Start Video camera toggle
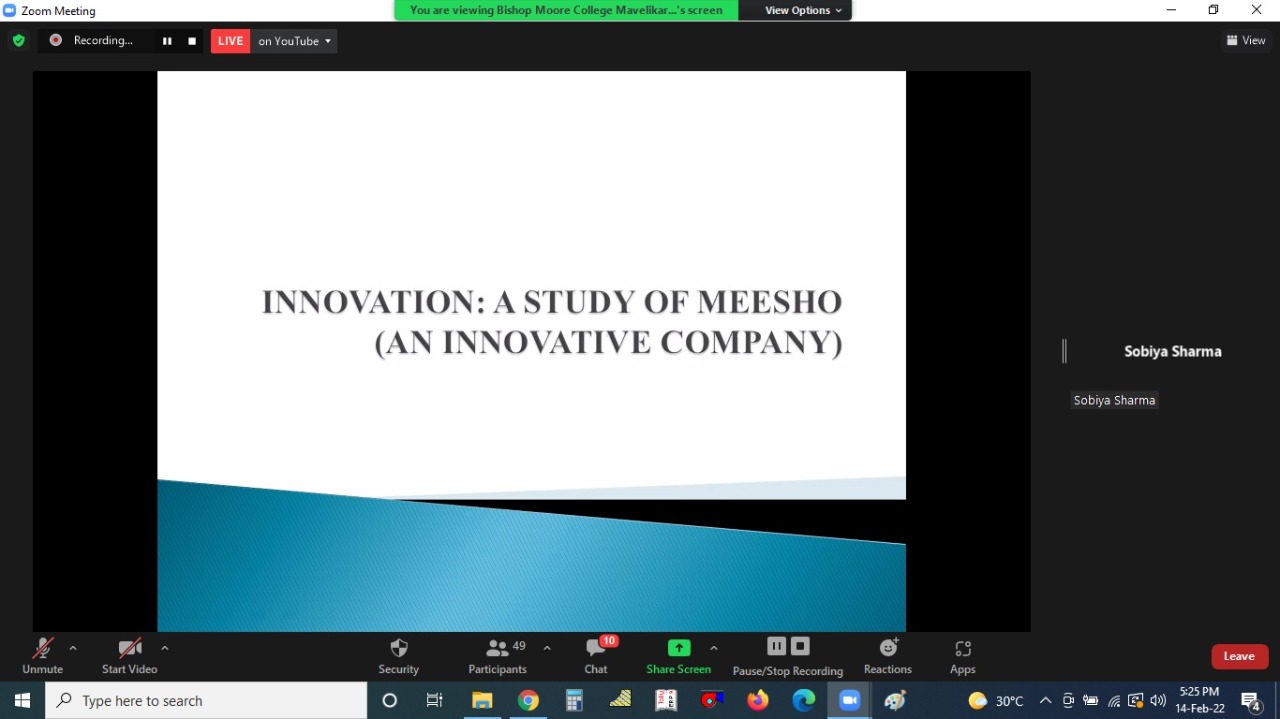The image size is (1280, 719). [x=130, y=656]
